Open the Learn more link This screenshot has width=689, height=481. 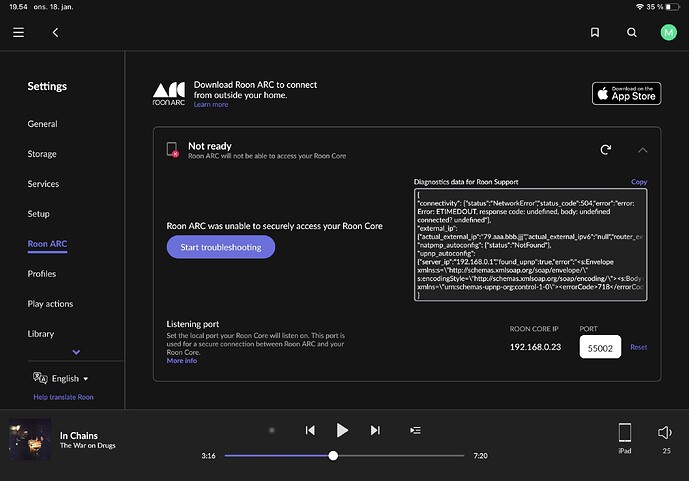coord(211,105)
